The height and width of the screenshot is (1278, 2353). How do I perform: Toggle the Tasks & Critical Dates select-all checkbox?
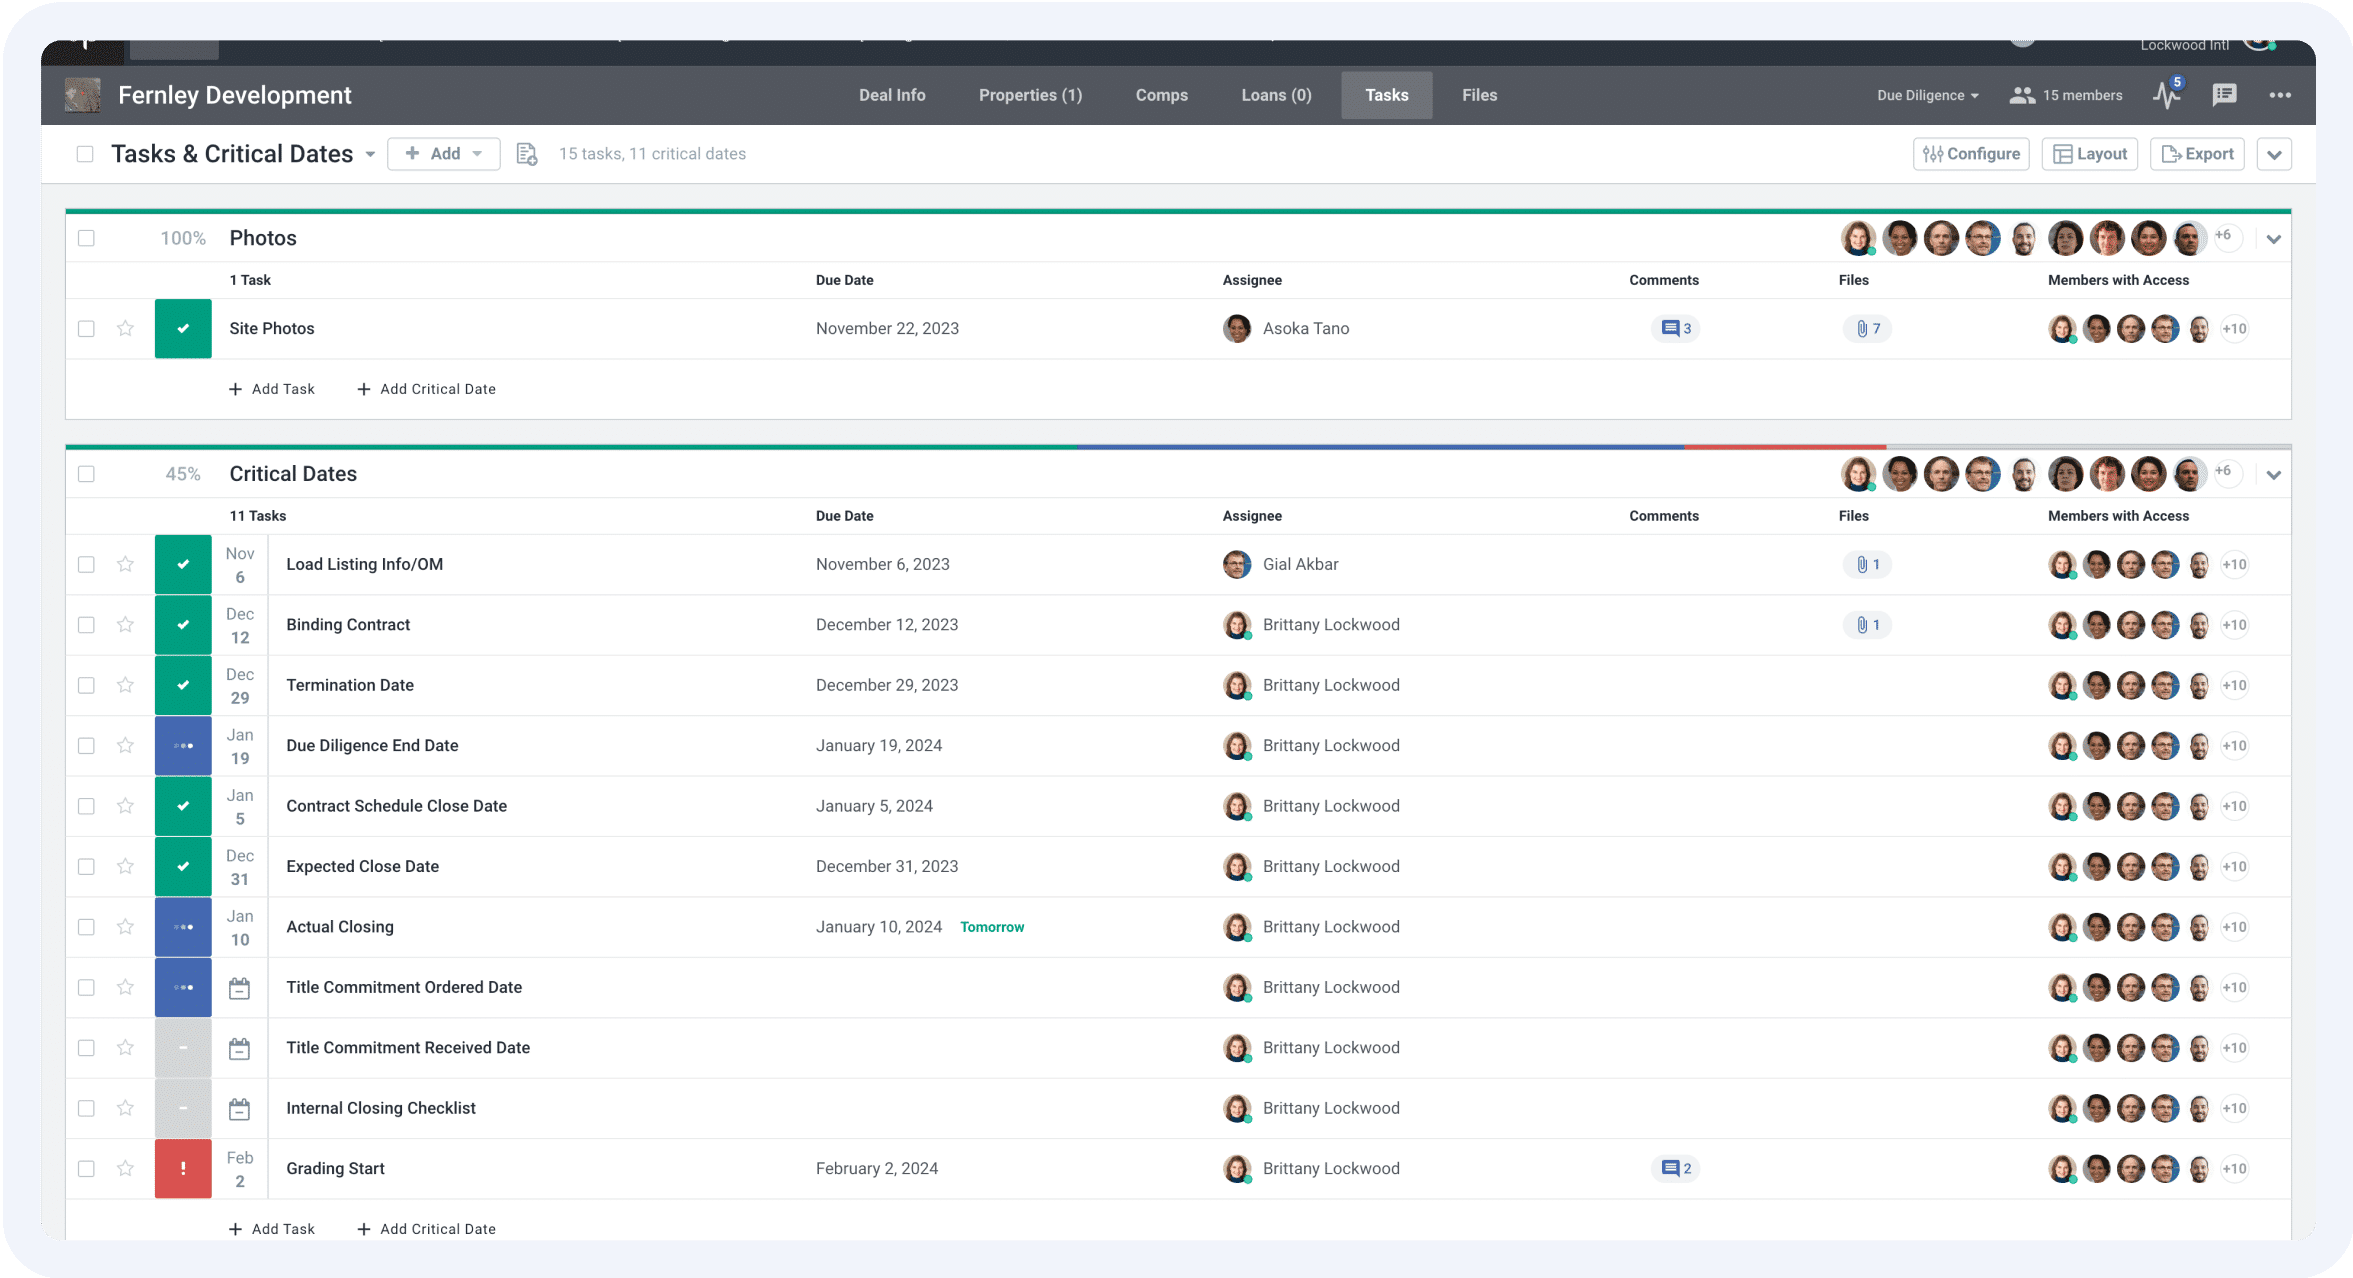tap(85, 154)
